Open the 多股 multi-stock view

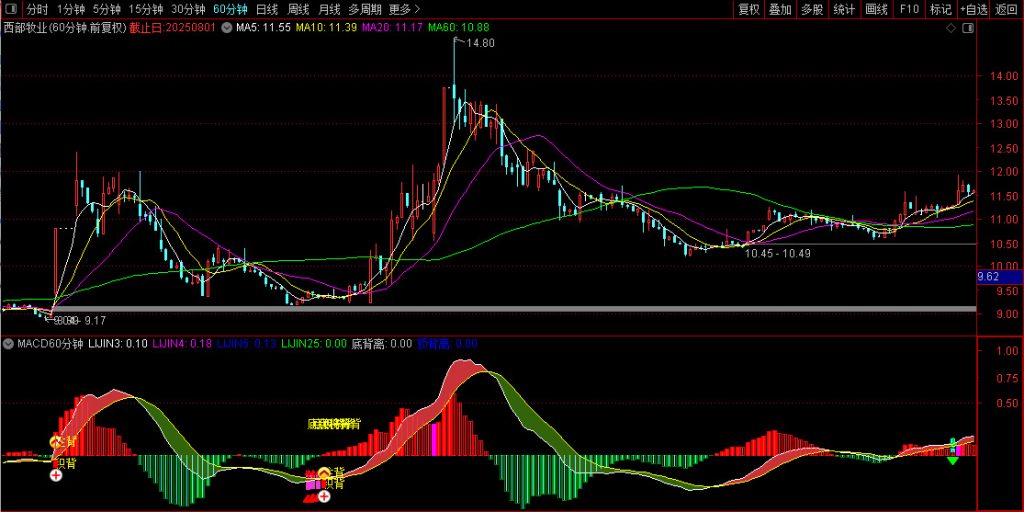[x=812, y=9]
